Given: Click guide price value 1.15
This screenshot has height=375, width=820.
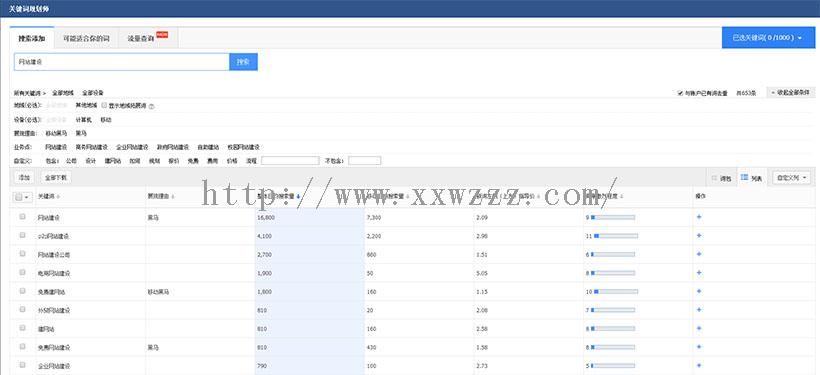Looking at the screenshot, I should pos(482,291).
